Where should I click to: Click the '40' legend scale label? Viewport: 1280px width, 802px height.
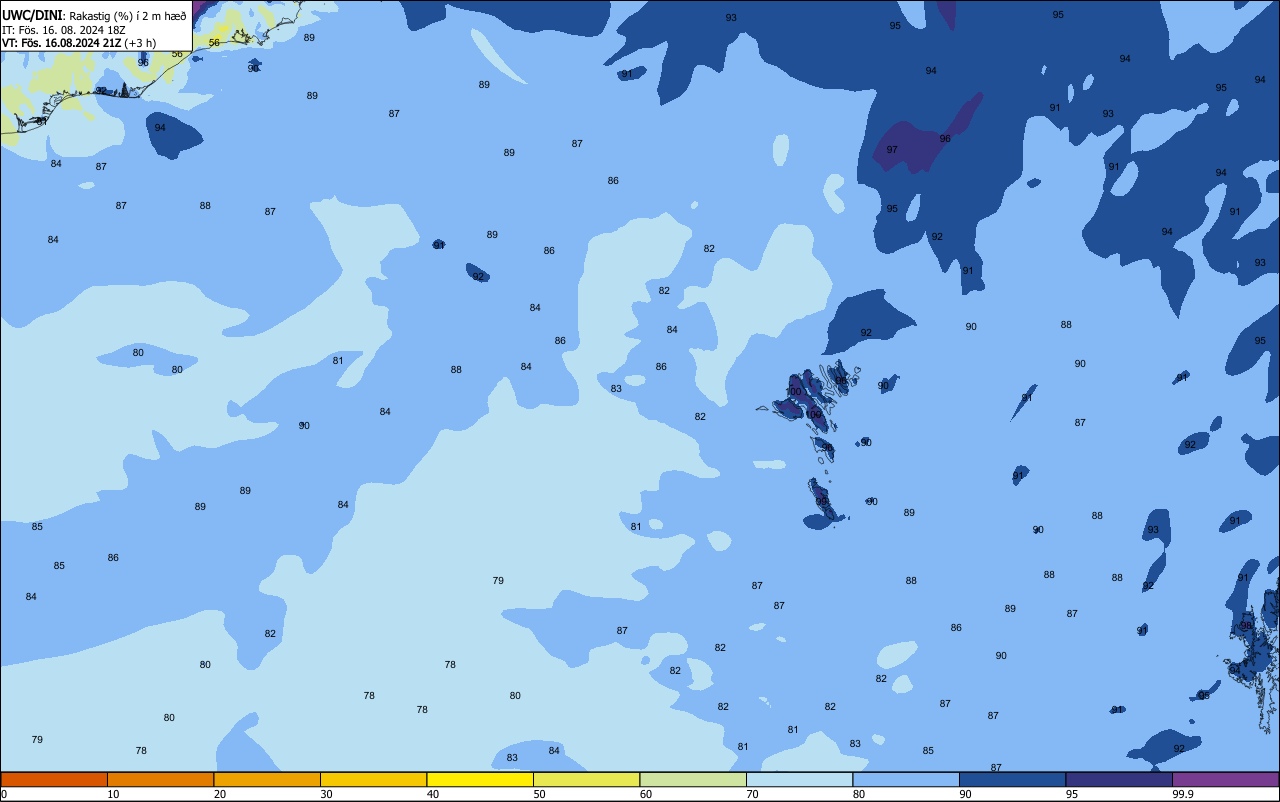(433, 794)
